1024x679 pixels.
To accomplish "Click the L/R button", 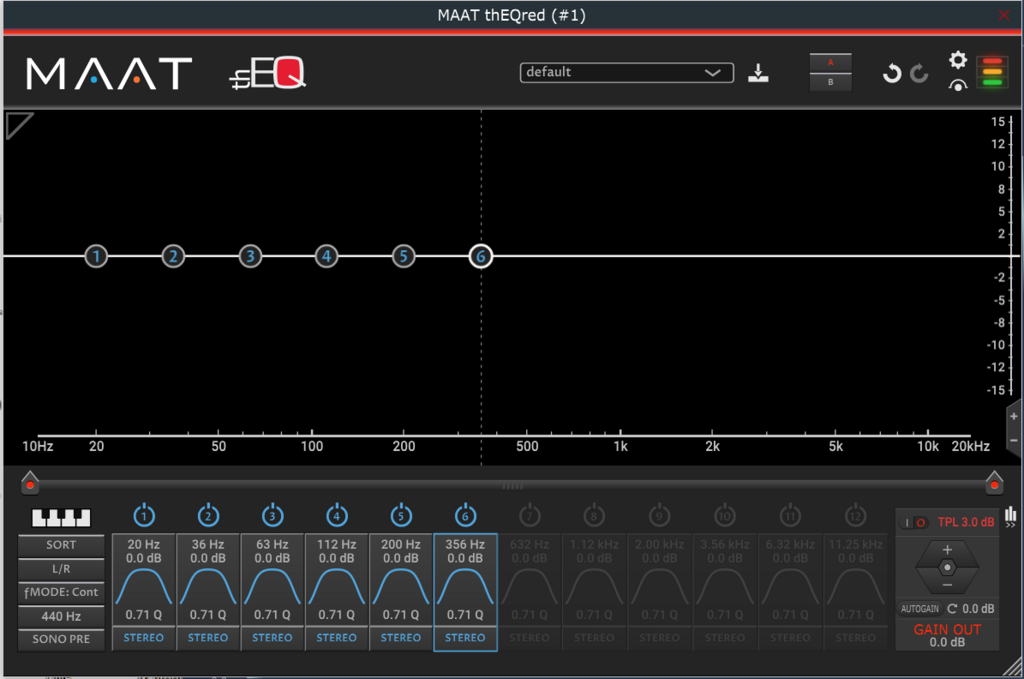I will click(61, 569).
